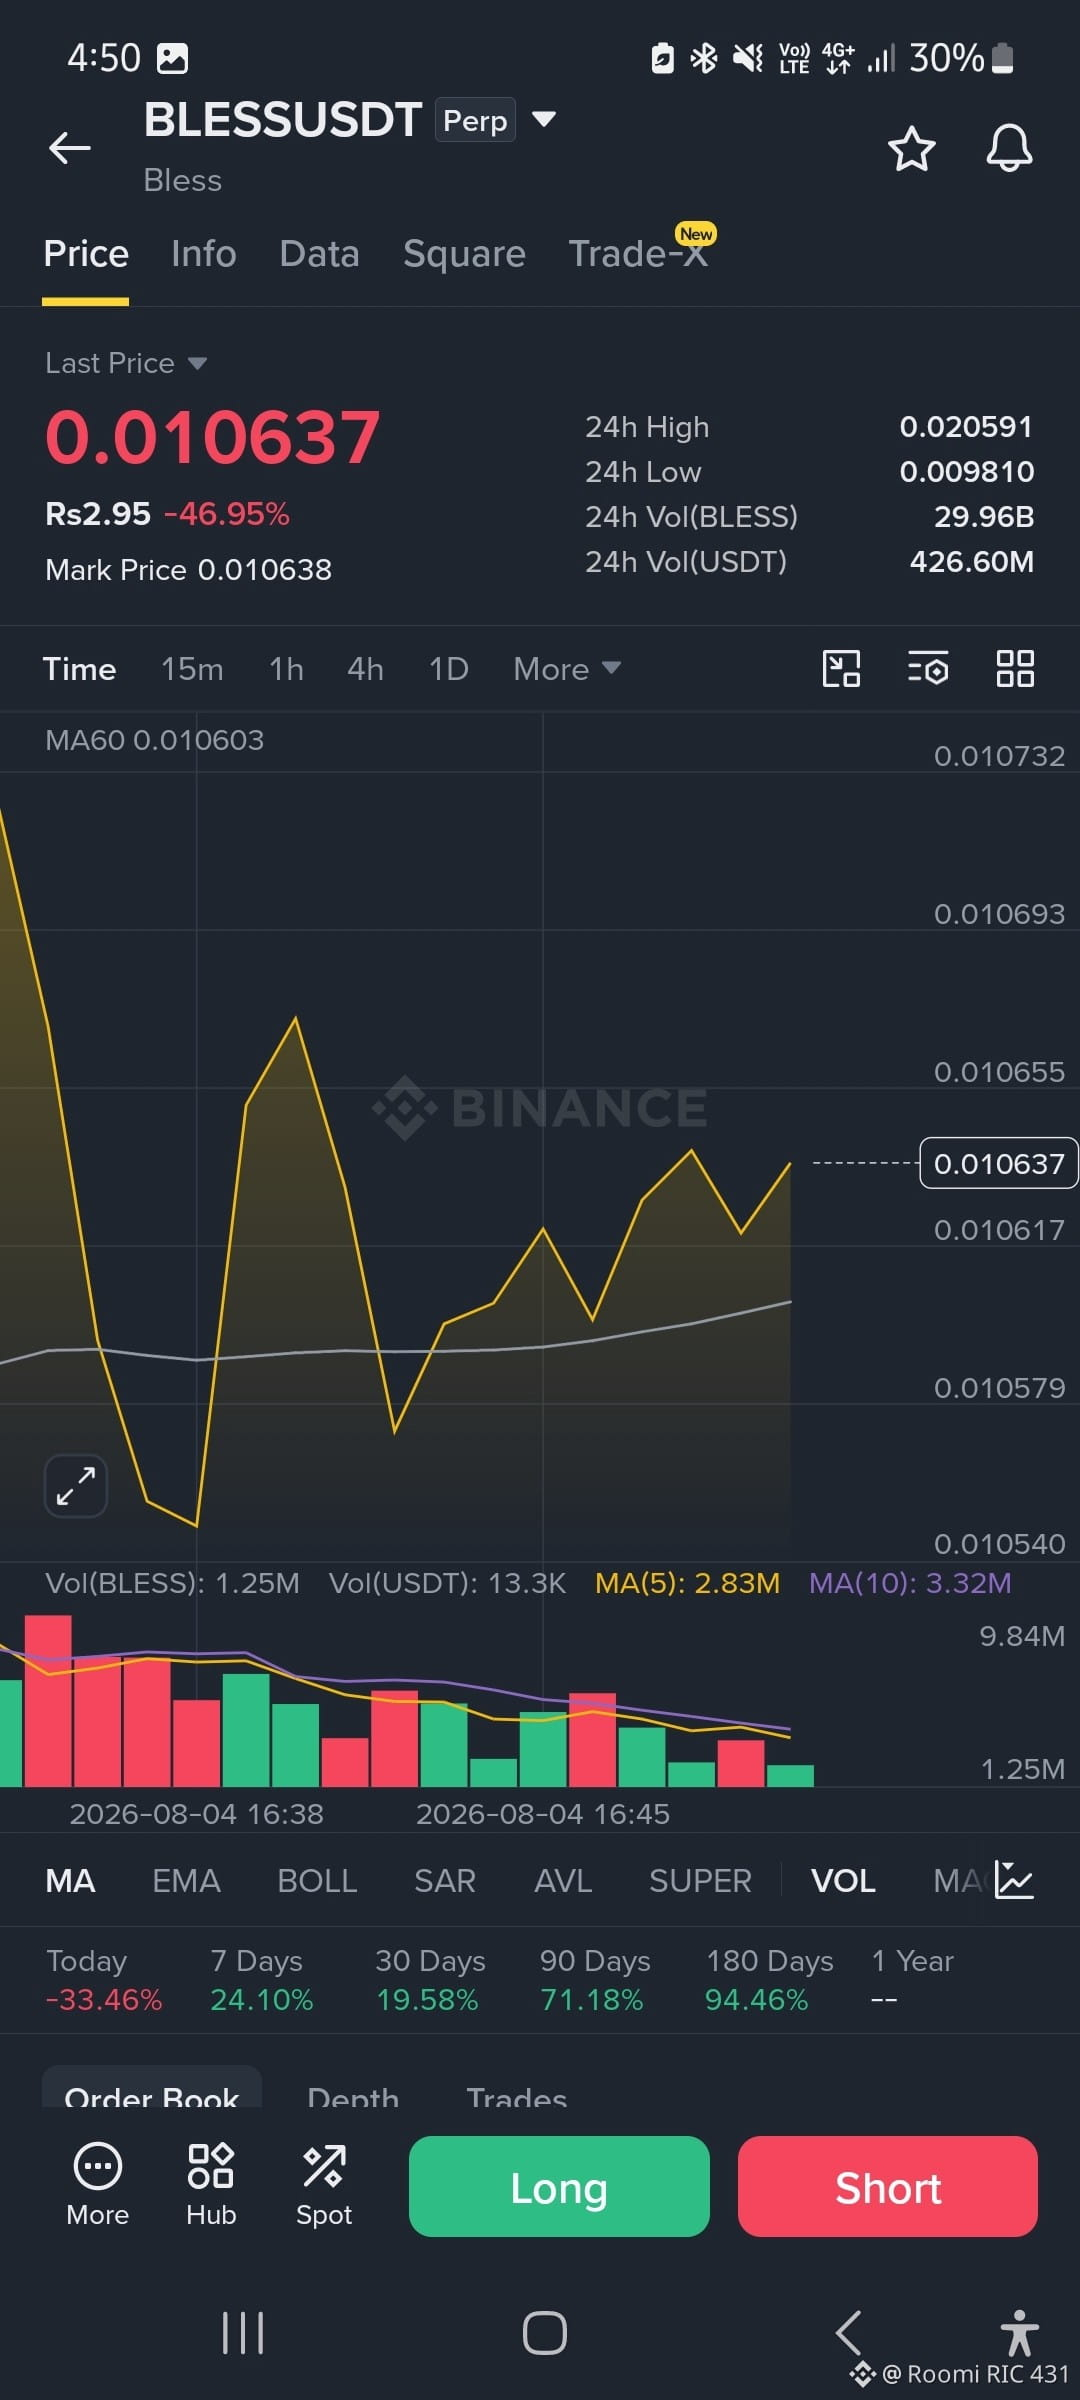Select 1D chart interval

coord(448,668)
